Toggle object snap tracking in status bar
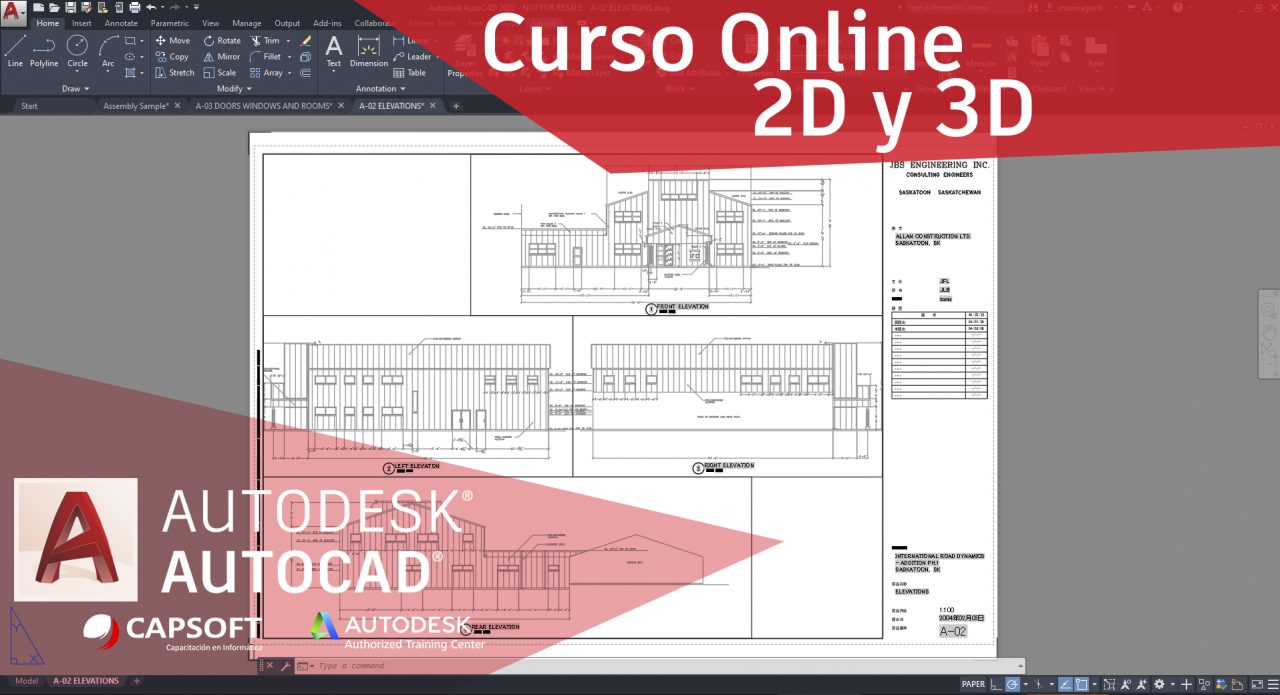The width and height of the screenshot is (1280, 695). (x=1065, y=684)
